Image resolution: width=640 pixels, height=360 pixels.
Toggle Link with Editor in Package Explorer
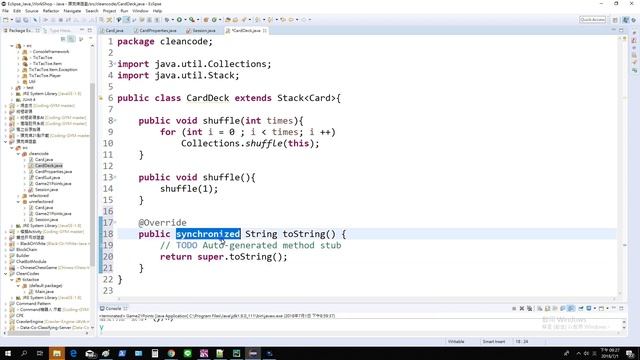click(71, 39)
